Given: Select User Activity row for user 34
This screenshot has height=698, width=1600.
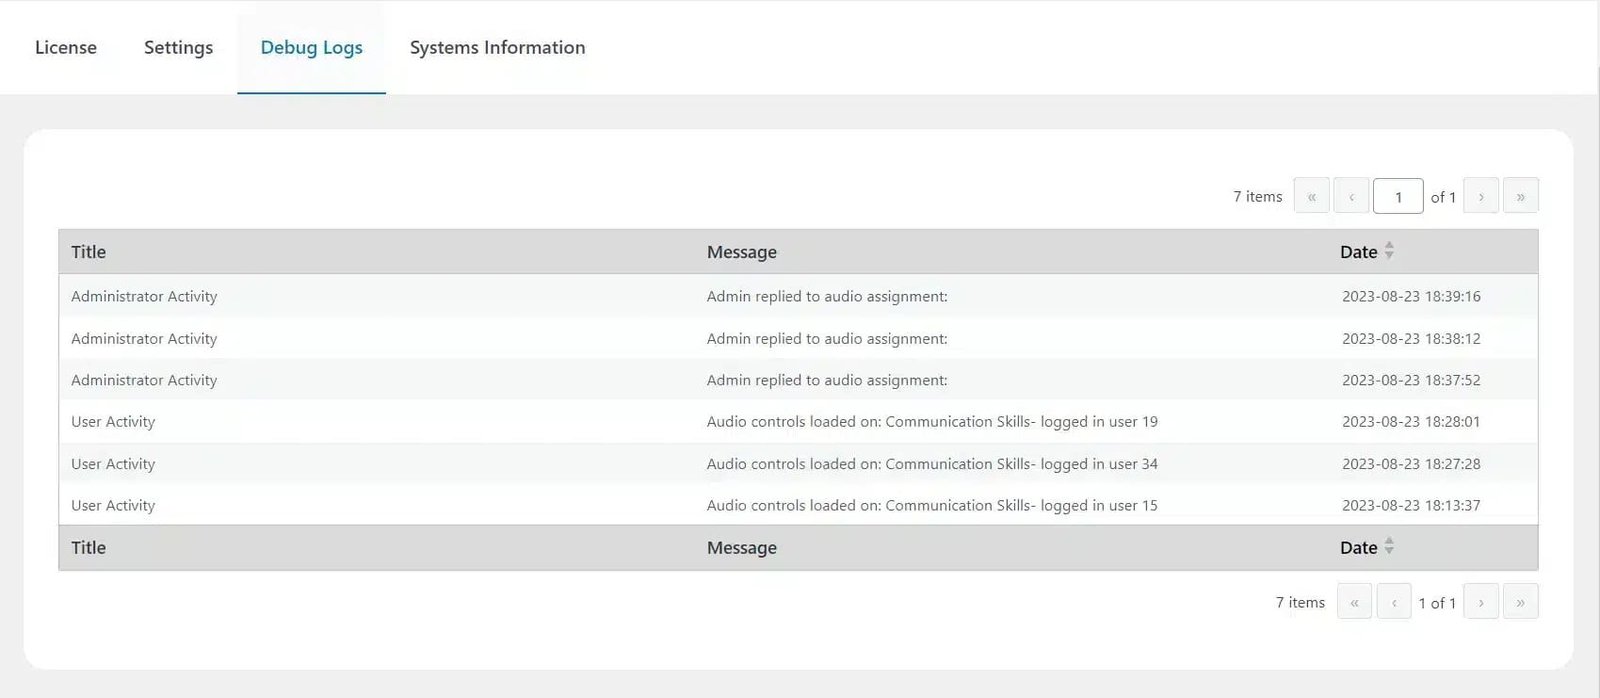Looking at the screenshot, I should (798, 464).
